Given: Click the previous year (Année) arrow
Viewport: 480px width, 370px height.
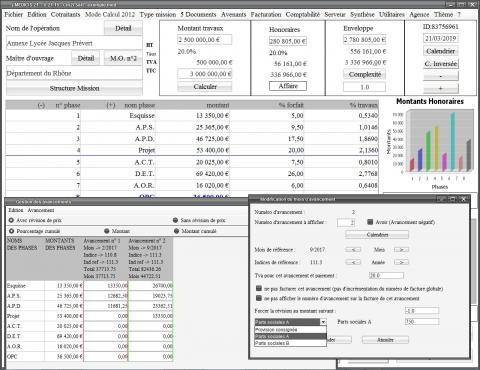Looking at the screenshot, I should 353,262.
